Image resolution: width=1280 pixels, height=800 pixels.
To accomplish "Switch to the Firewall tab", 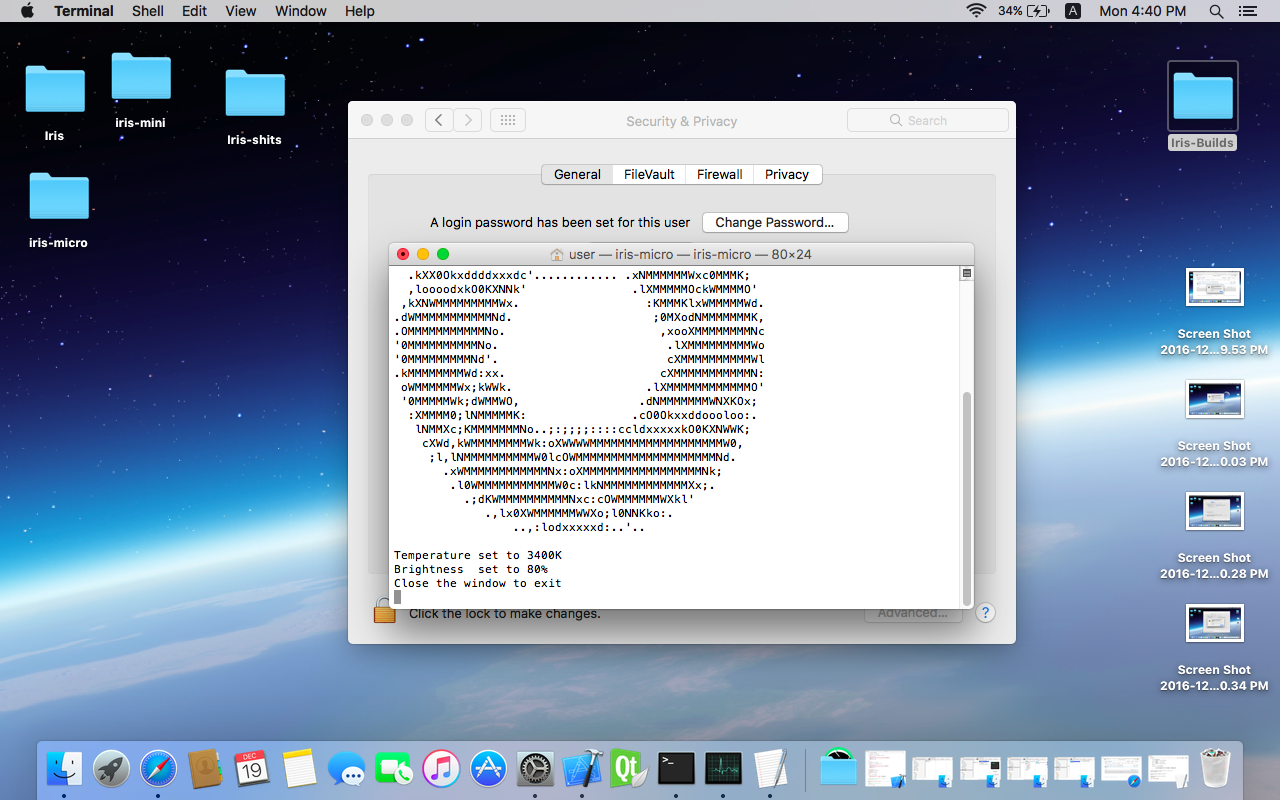I will click(x=720, y=174).
